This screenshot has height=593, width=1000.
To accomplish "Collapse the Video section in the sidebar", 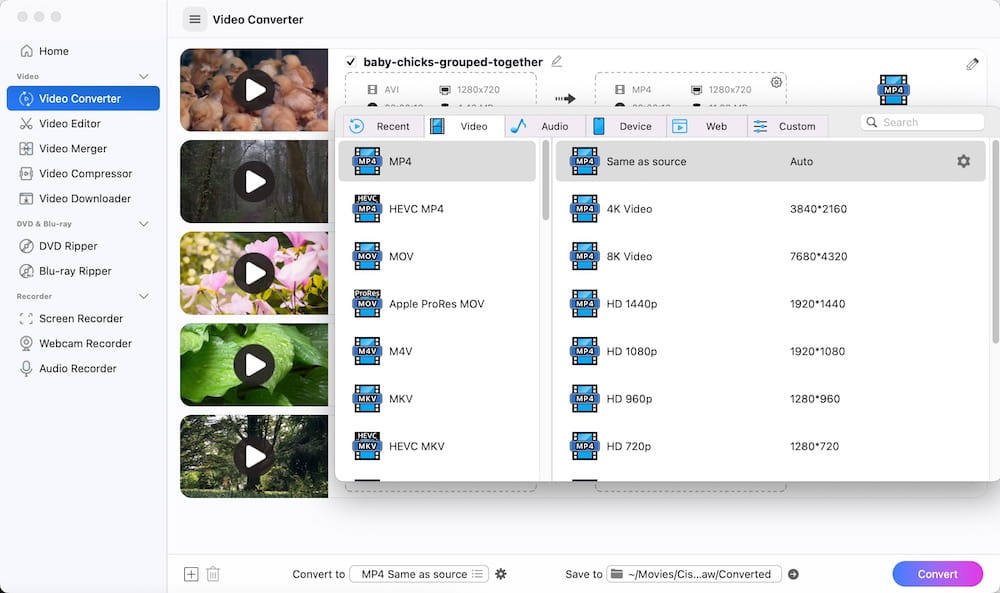I will click(143, 77).
